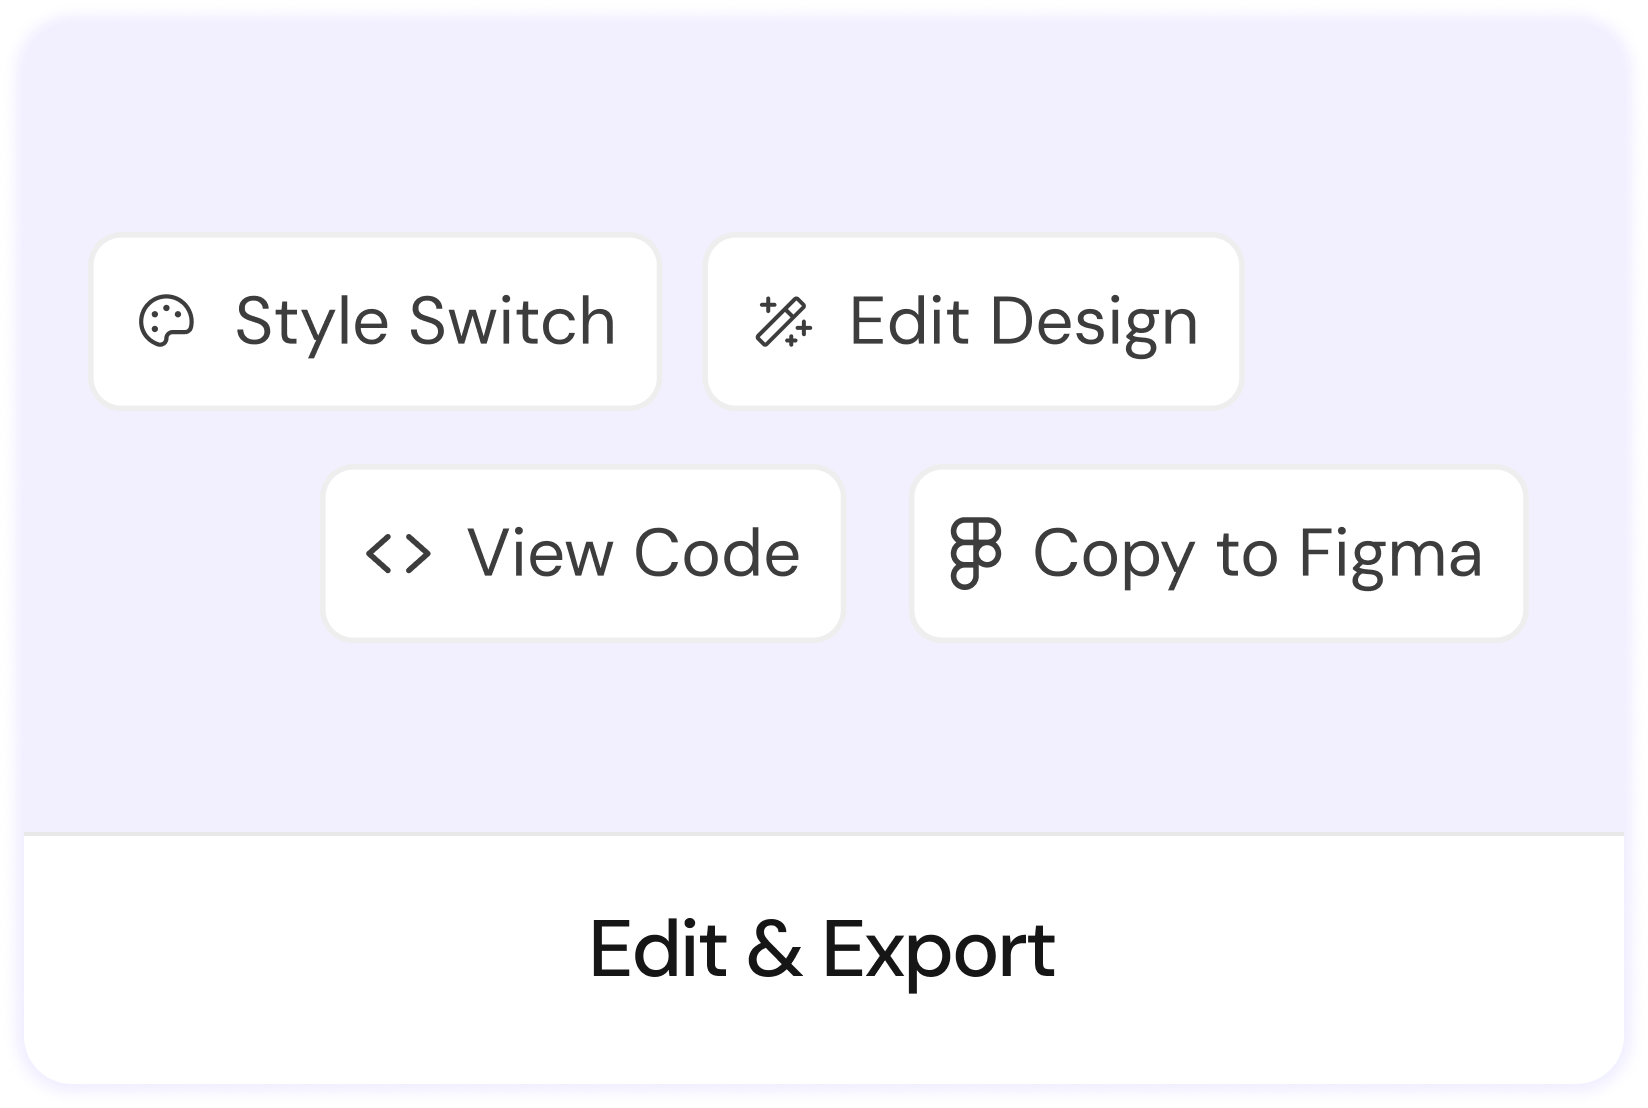The width and height of the screenshot is (1648, 1108).
Task: Open Edit Design
Action: pyautogui.click(x=973, y=322)
